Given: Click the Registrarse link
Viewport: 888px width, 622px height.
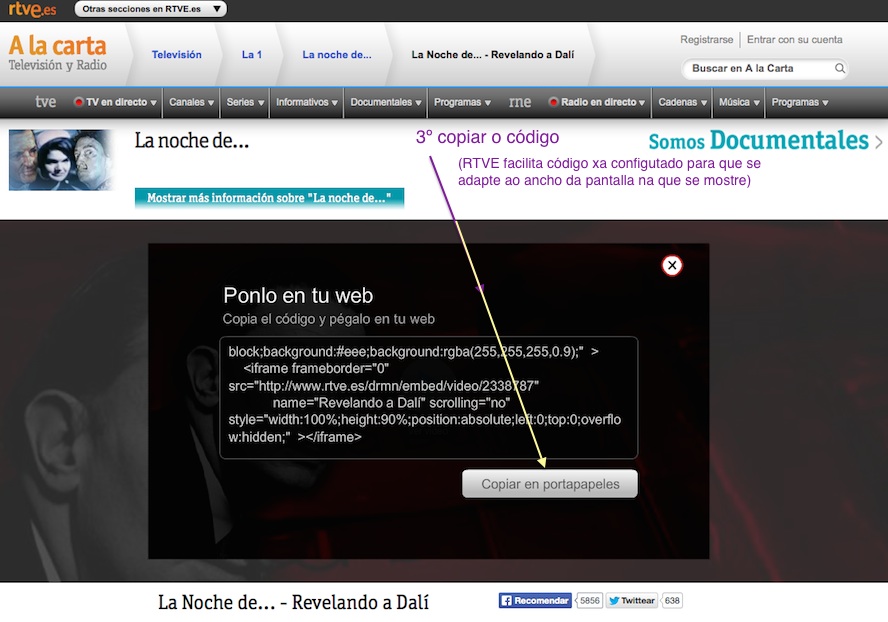Looking at the screenshot, I should 706,39.
